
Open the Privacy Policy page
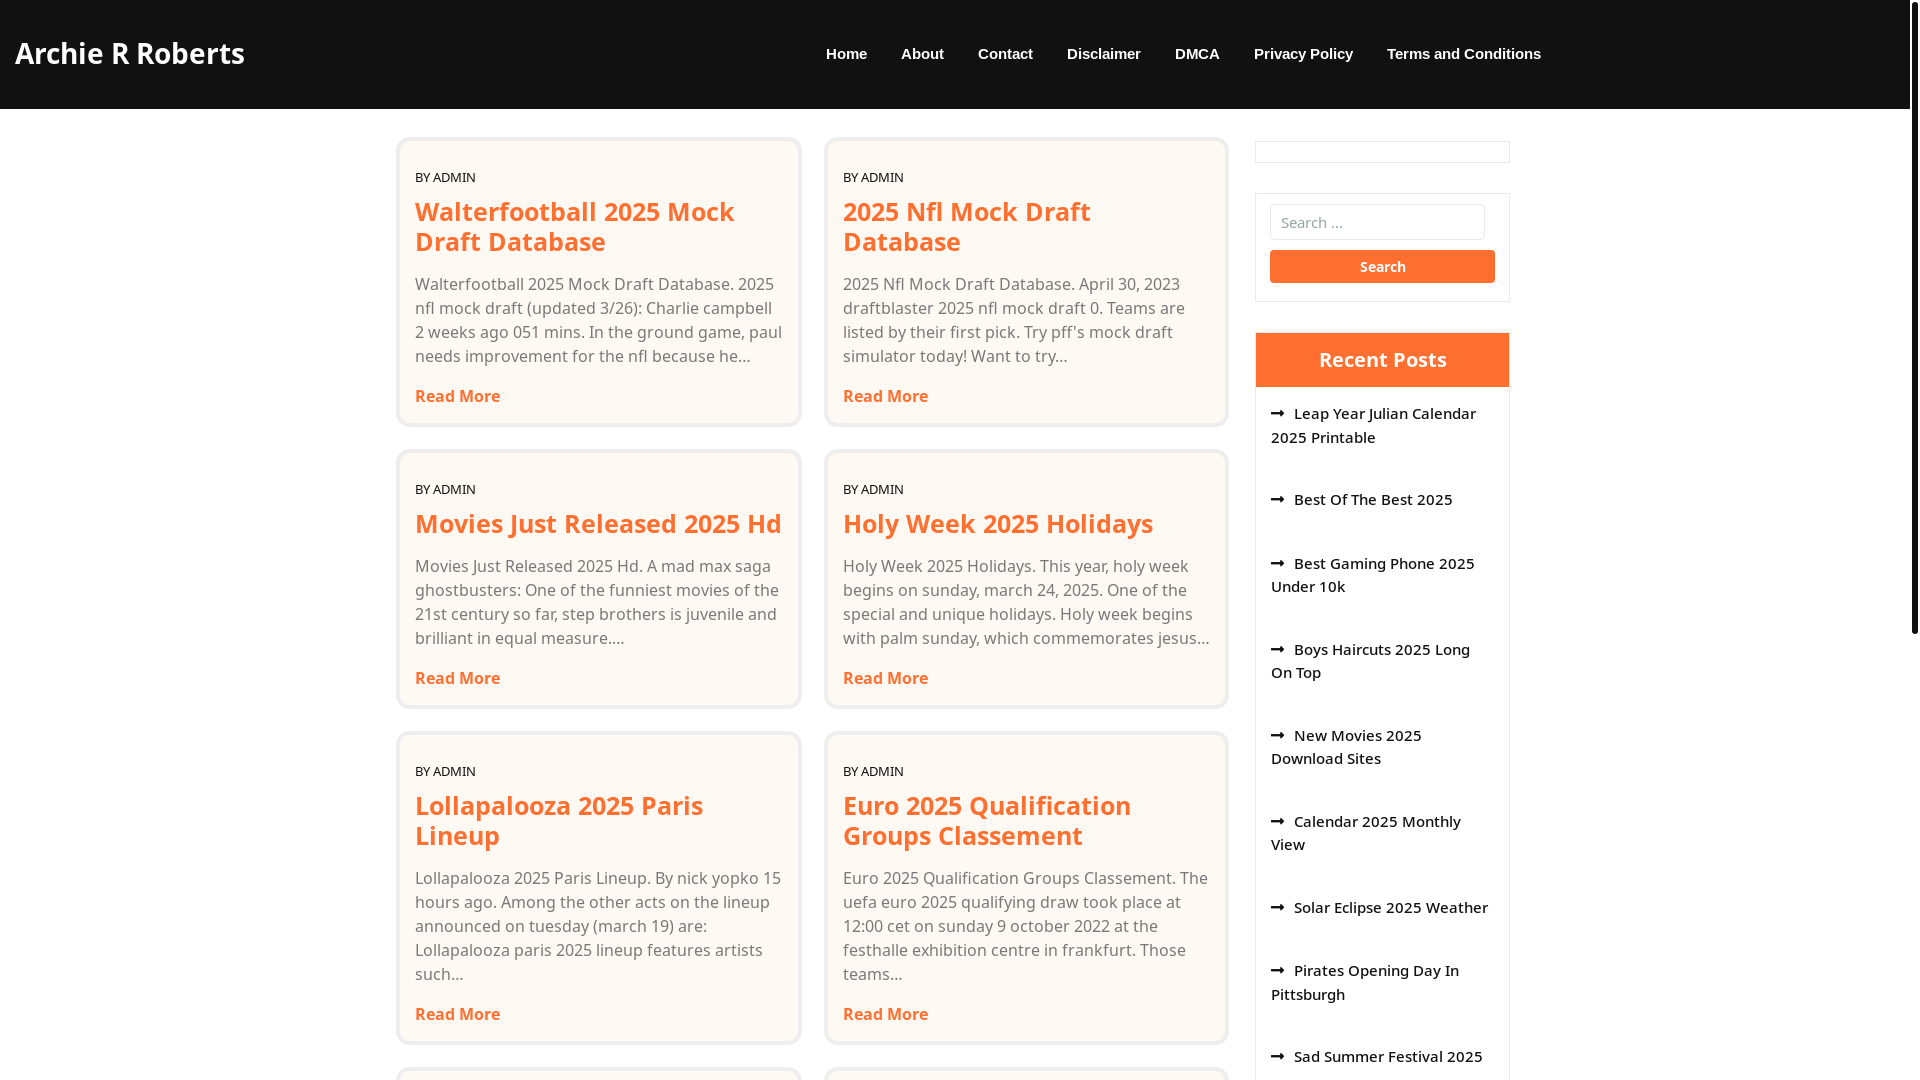pyautogui.click(x=1303, y=54)
